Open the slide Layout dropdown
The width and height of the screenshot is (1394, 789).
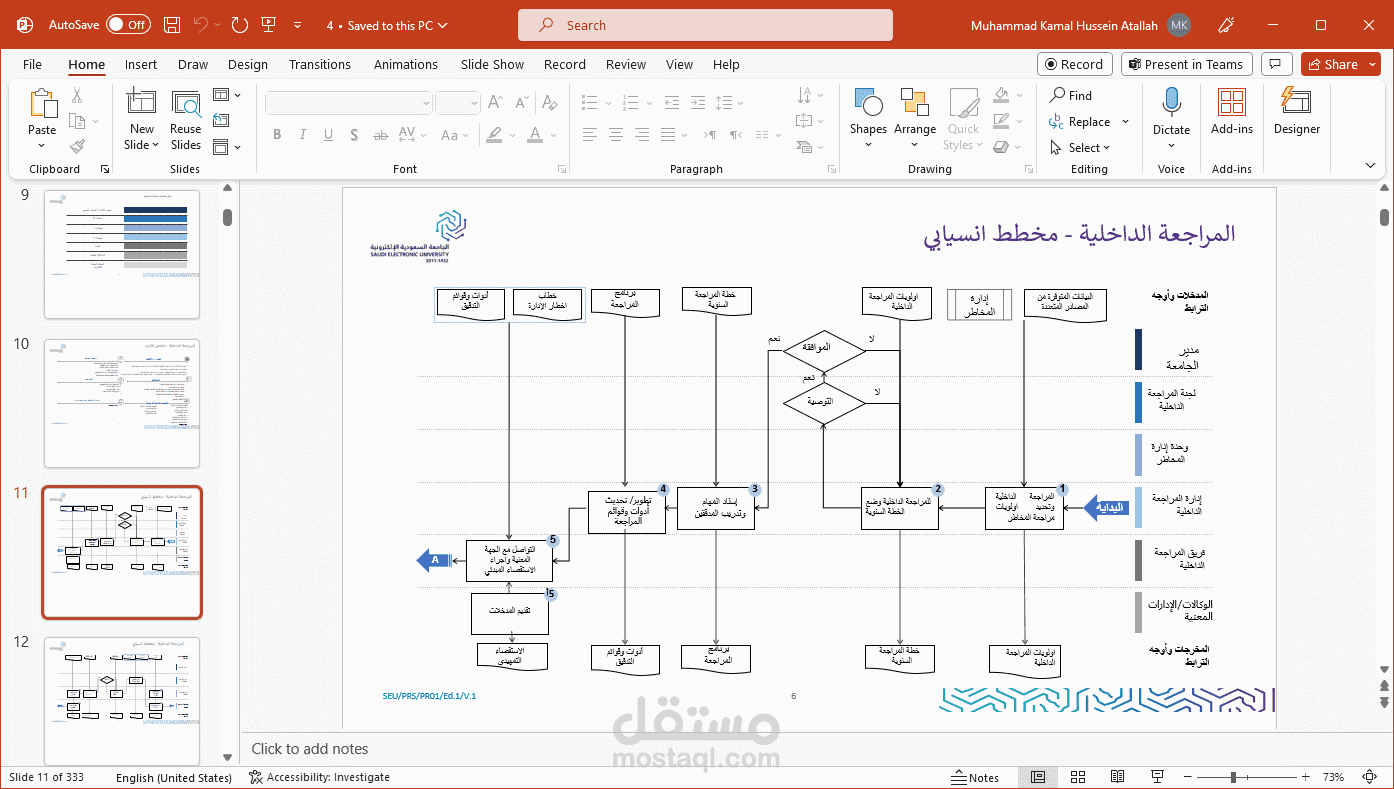pos(227,95)
